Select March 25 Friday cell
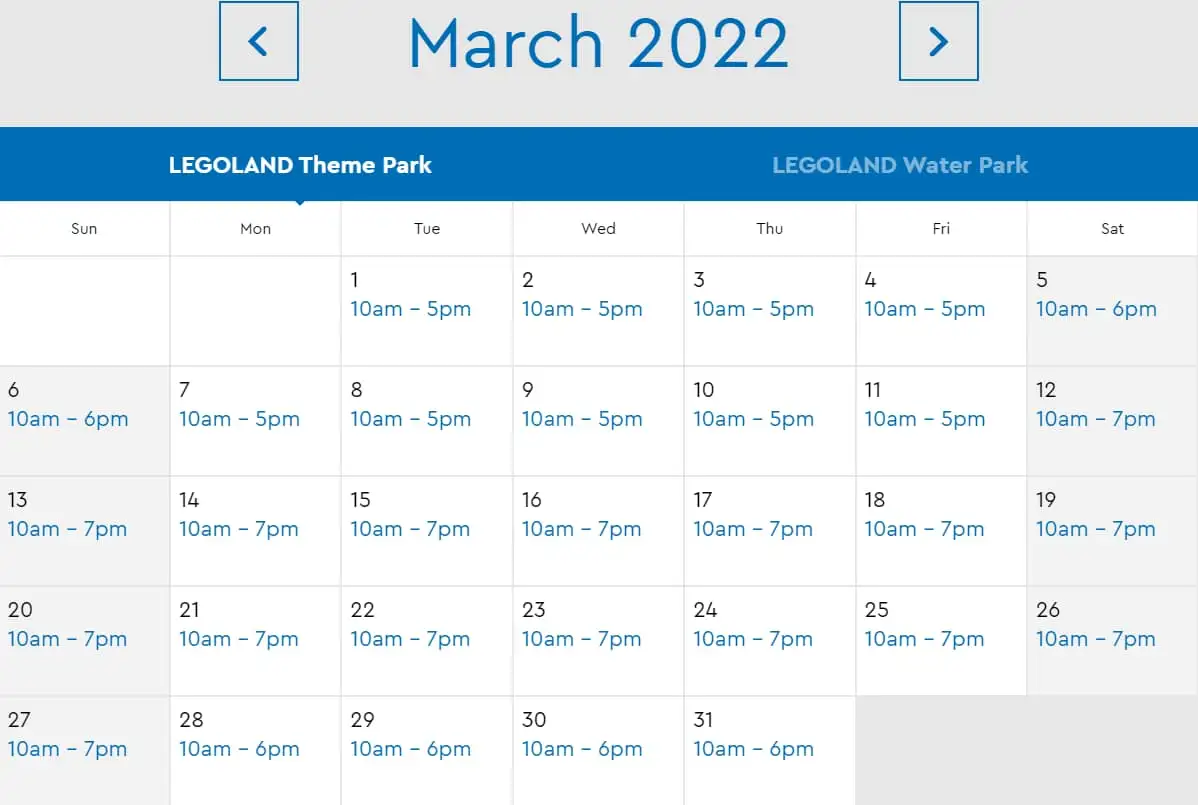This screenshot has width=1198, height=805. (x=941, y=640)
